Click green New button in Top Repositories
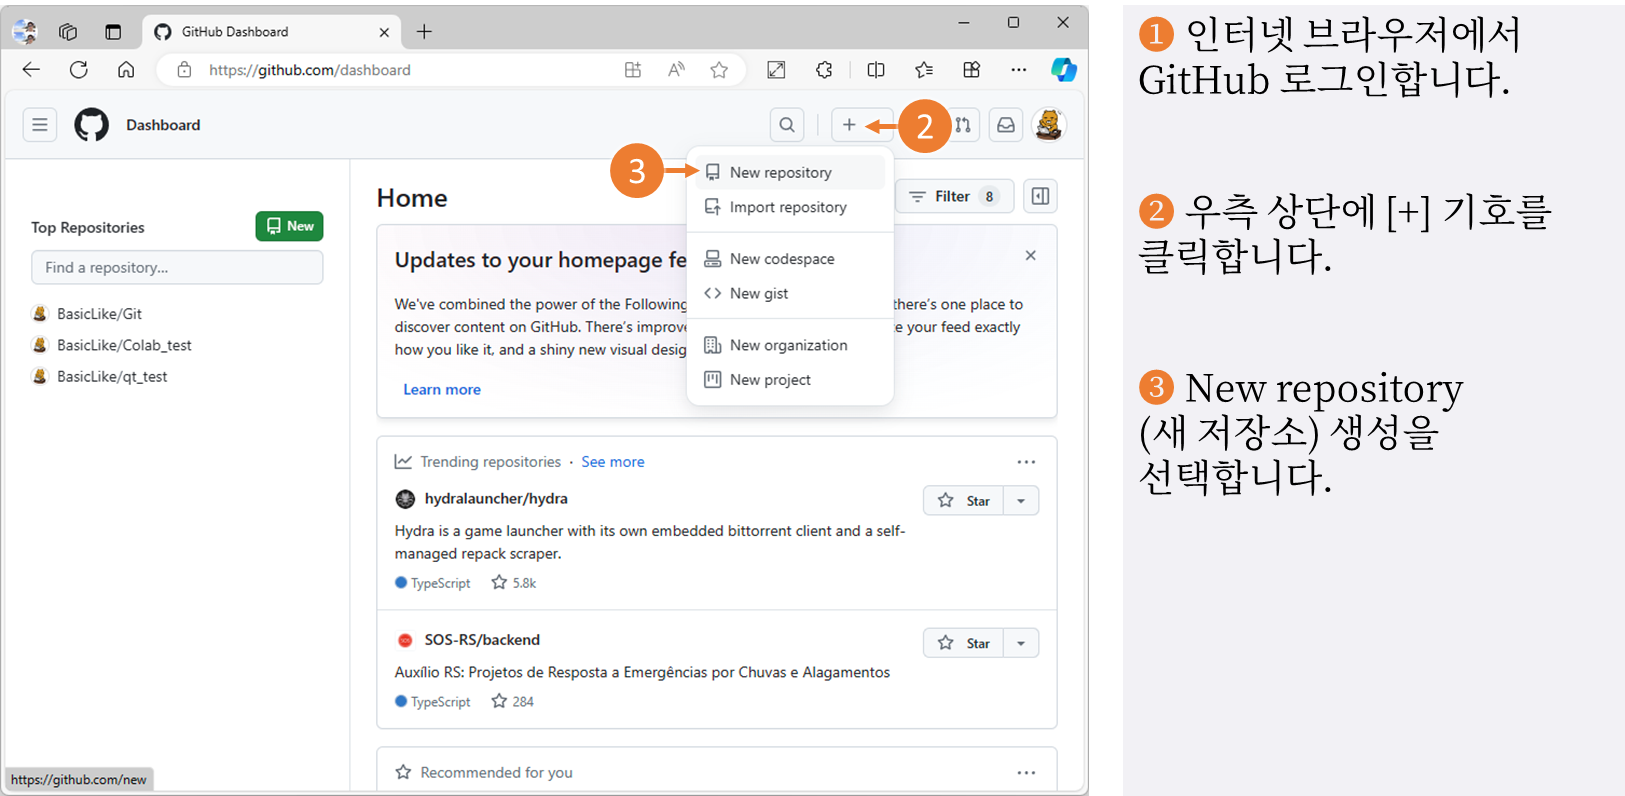 click(289, 226)
